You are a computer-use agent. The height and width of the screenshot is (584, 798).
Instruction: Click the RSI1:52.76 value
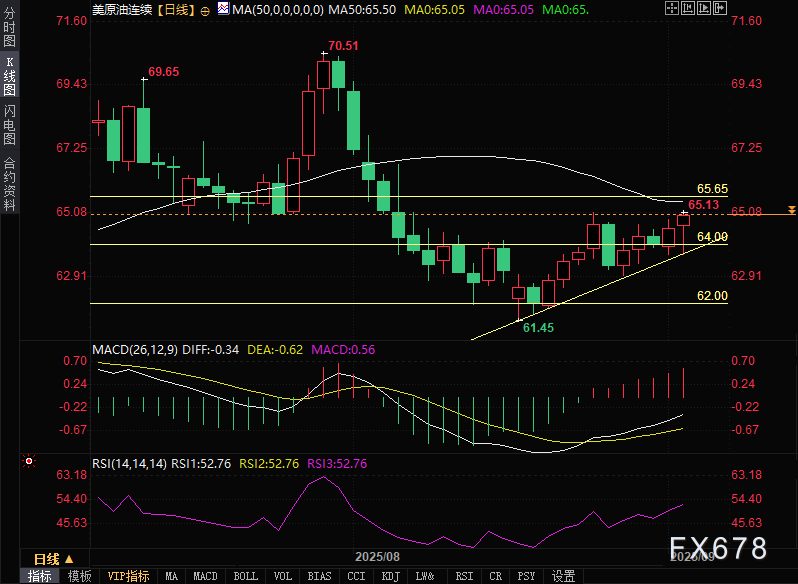coord(201,463)
